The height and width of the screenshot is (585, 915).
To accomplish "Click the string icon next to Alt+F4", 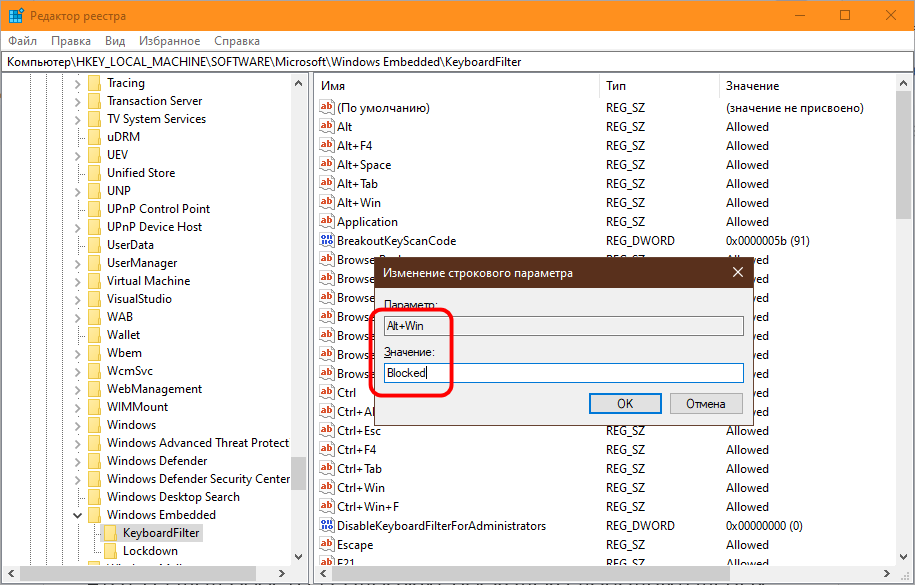I will (x=327, y=145).
